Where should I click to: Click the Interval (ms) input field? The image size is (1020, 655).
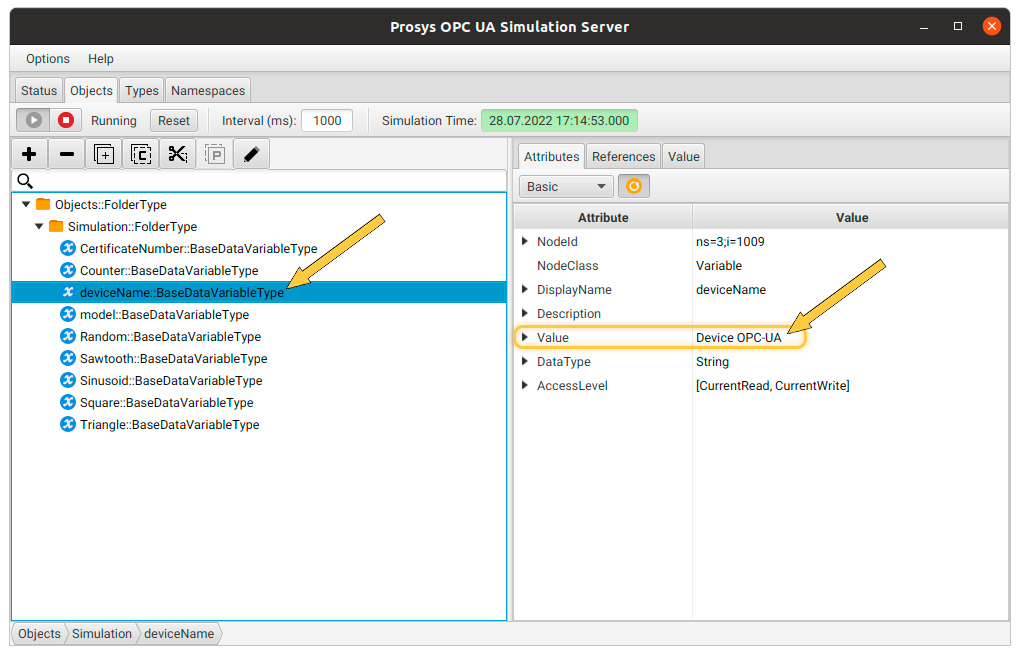point(327,120)
